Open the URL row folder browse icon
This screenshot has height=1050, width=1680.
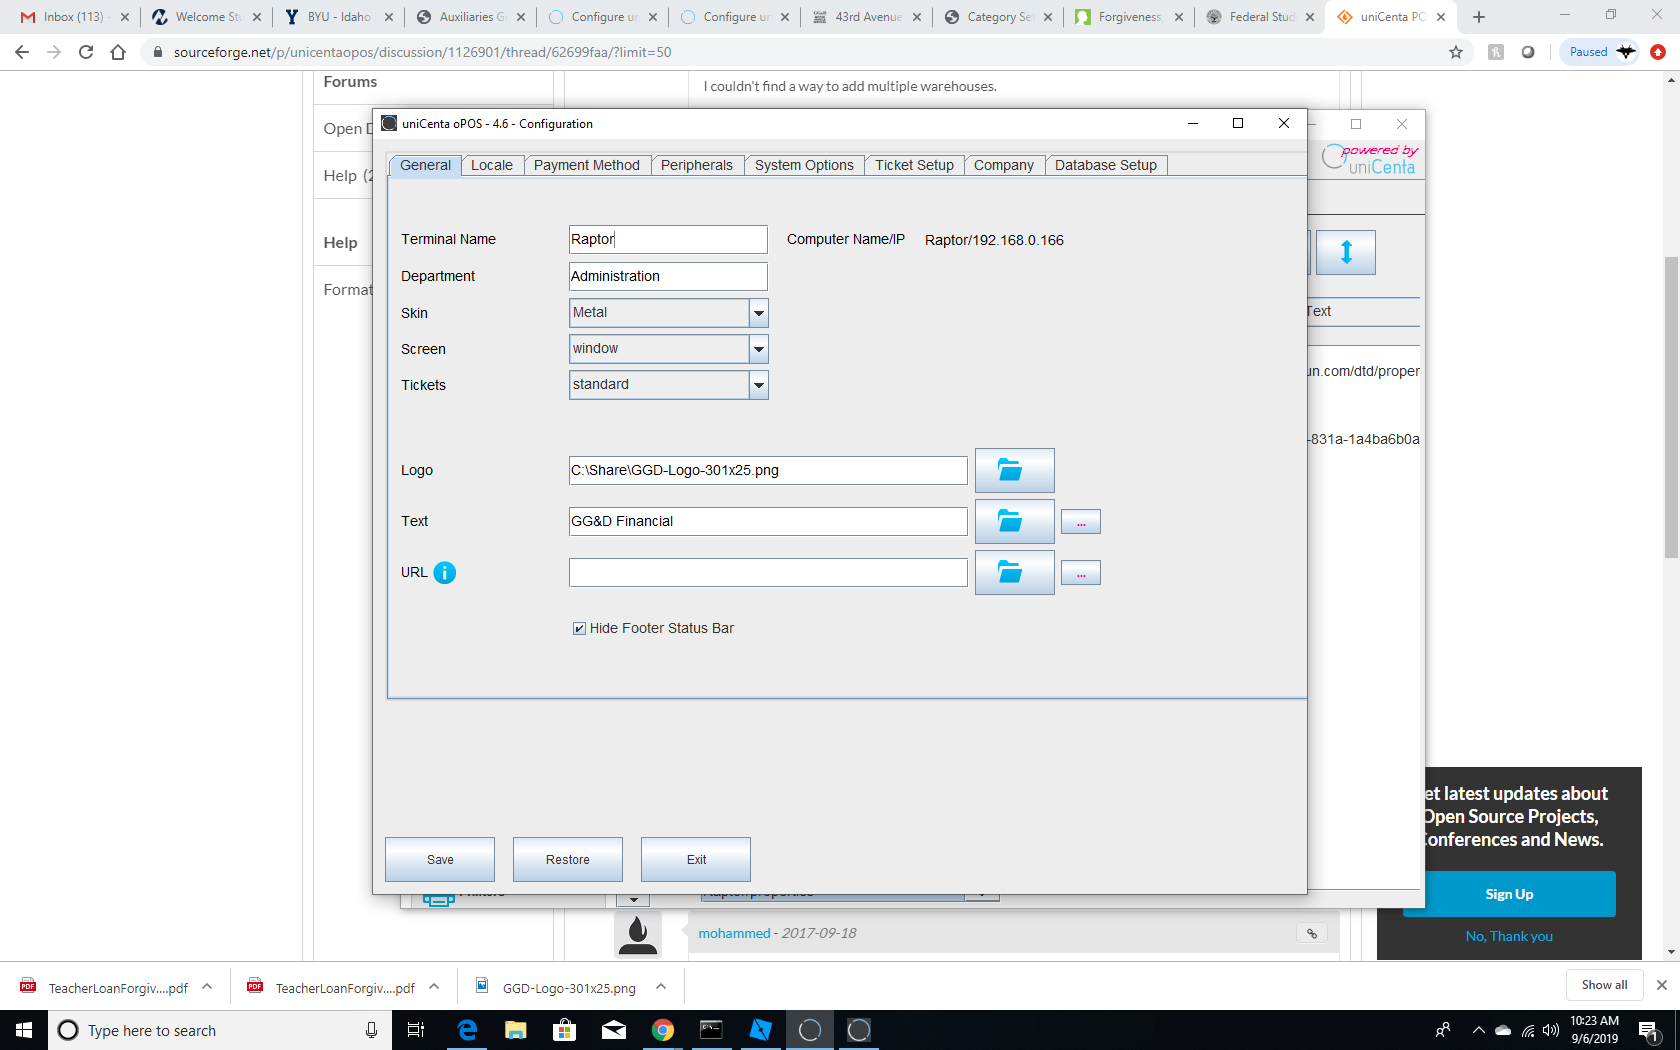pos(1014,572)
